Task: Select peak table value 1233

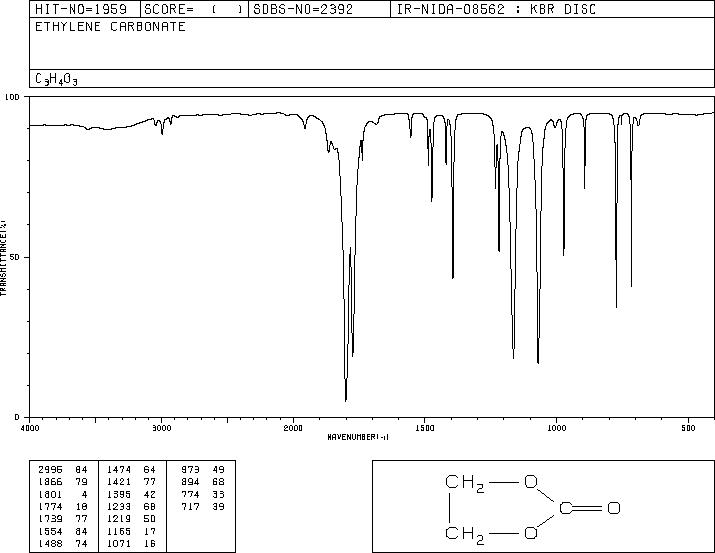Action: coord(119,506)
